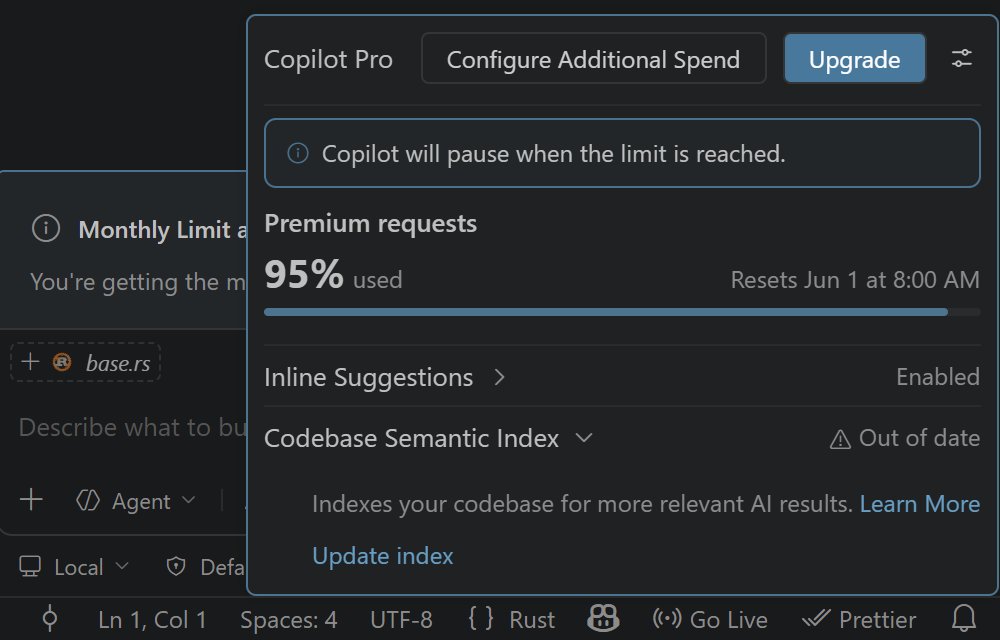Click the add context plus button

click(x=31, y=500)
